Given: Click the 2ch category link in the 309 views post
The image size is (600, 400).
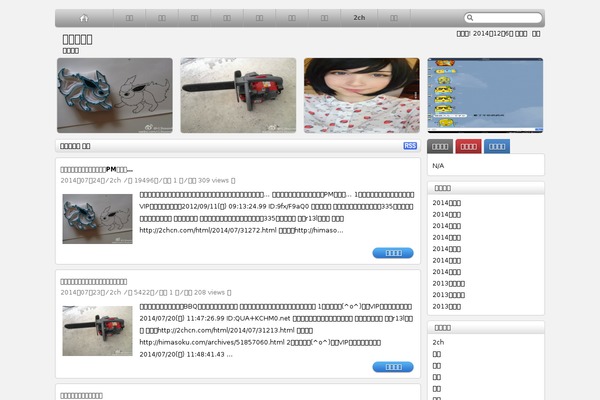Looking at the screenshot, I should click(115, 180).
